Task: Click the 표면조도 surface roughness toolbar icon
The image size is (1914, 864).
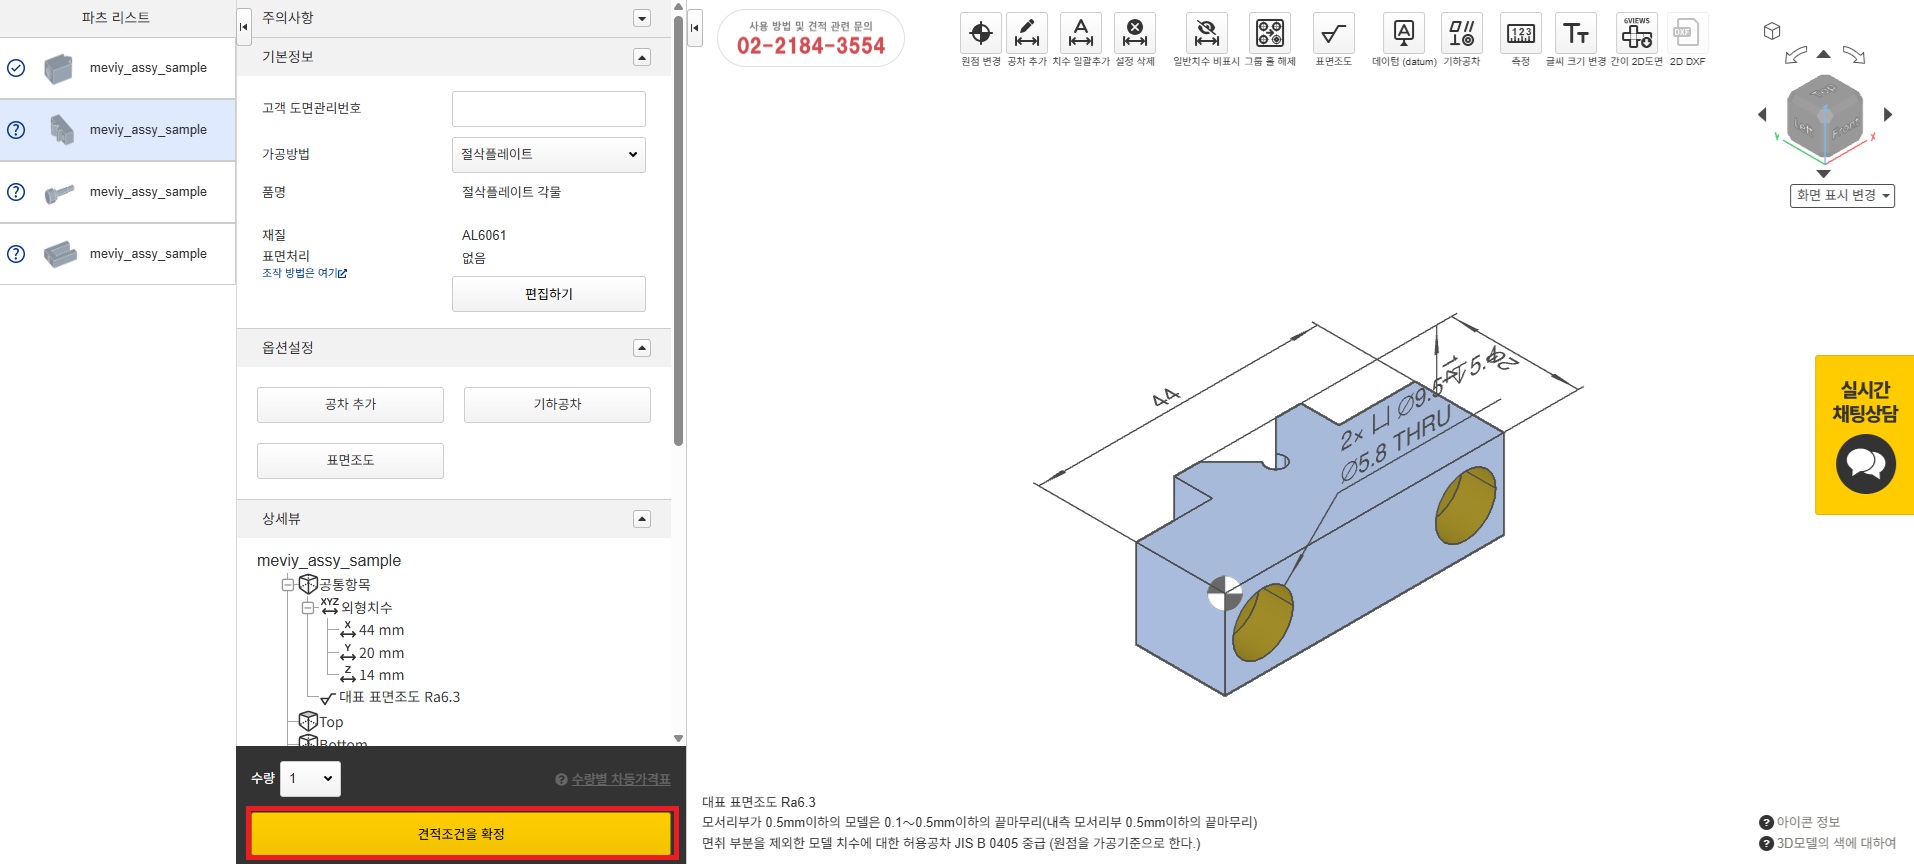Action: pos(1332,34)
